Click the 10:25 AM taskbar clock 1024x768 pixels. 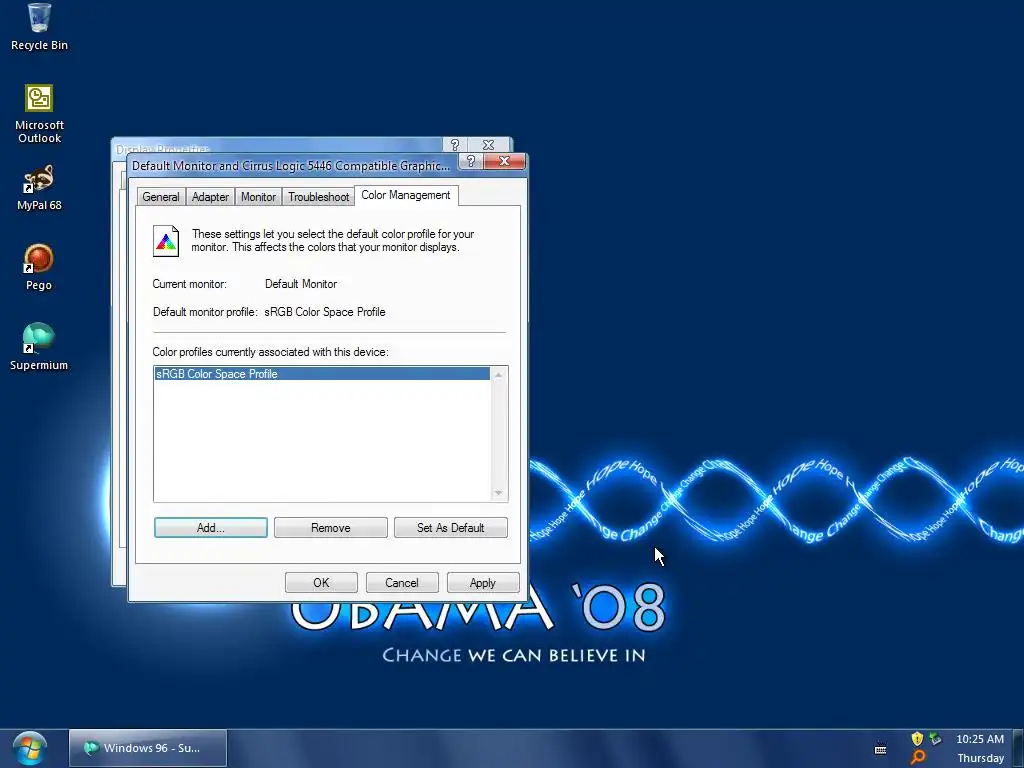980,739
